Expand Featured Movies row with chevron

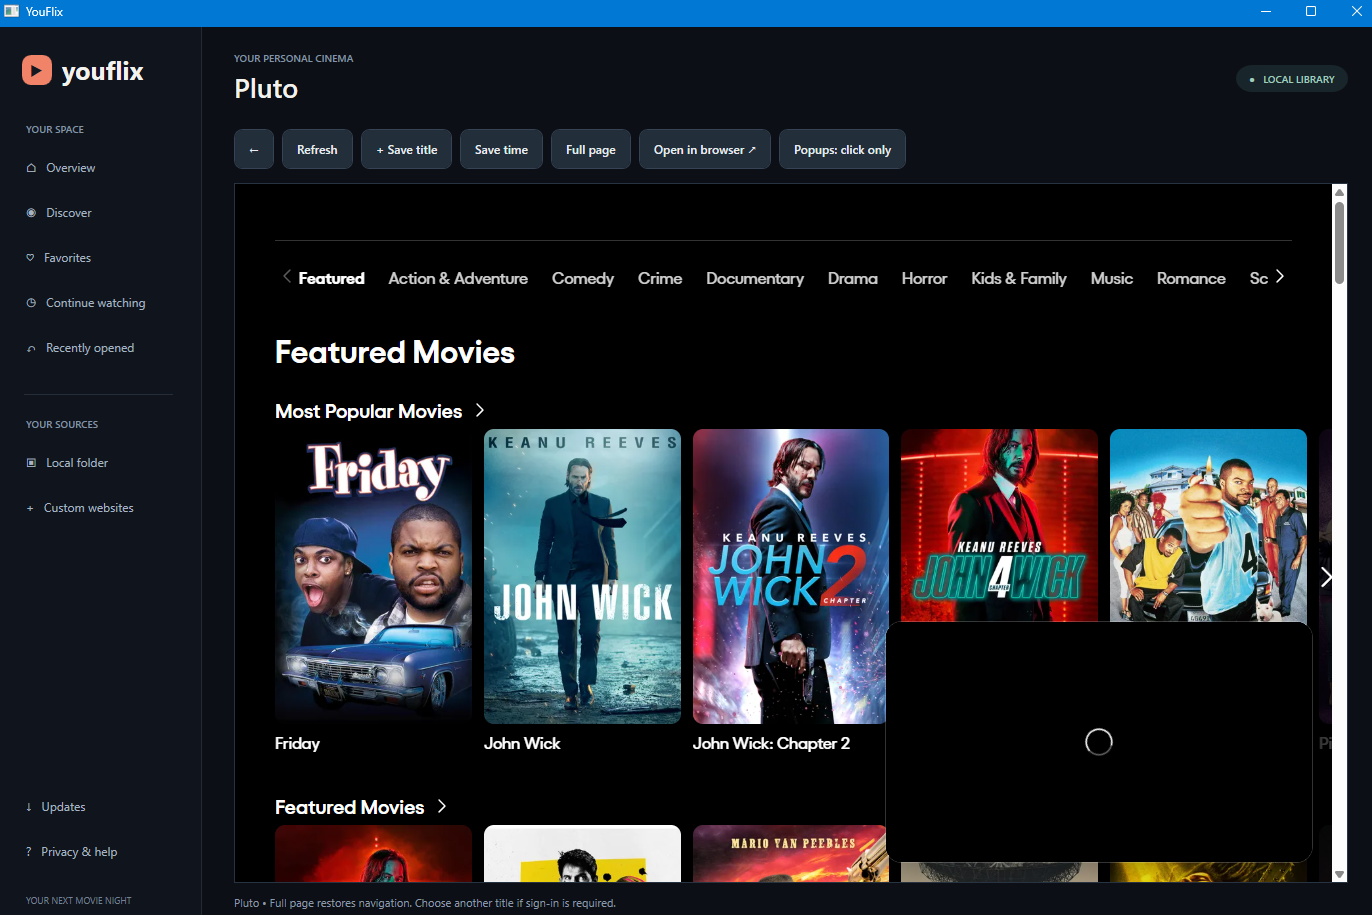tap(442, 806)
